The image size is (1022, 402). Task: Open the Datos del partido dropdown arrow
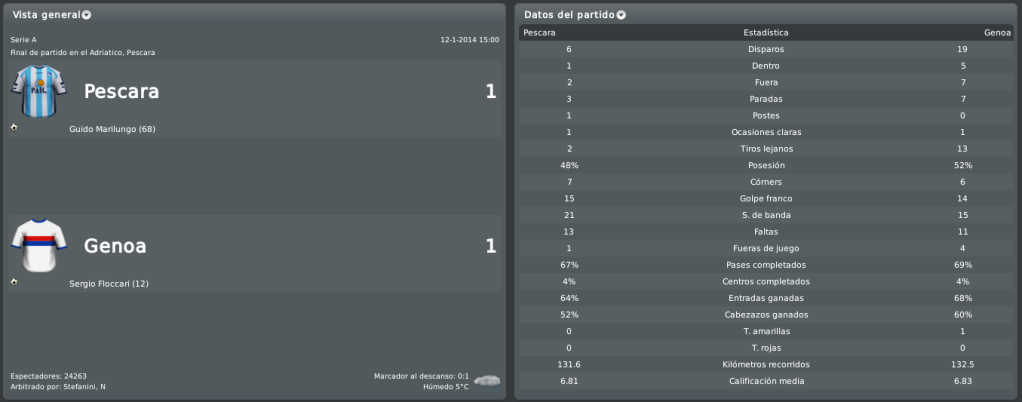tap(621, 15)
